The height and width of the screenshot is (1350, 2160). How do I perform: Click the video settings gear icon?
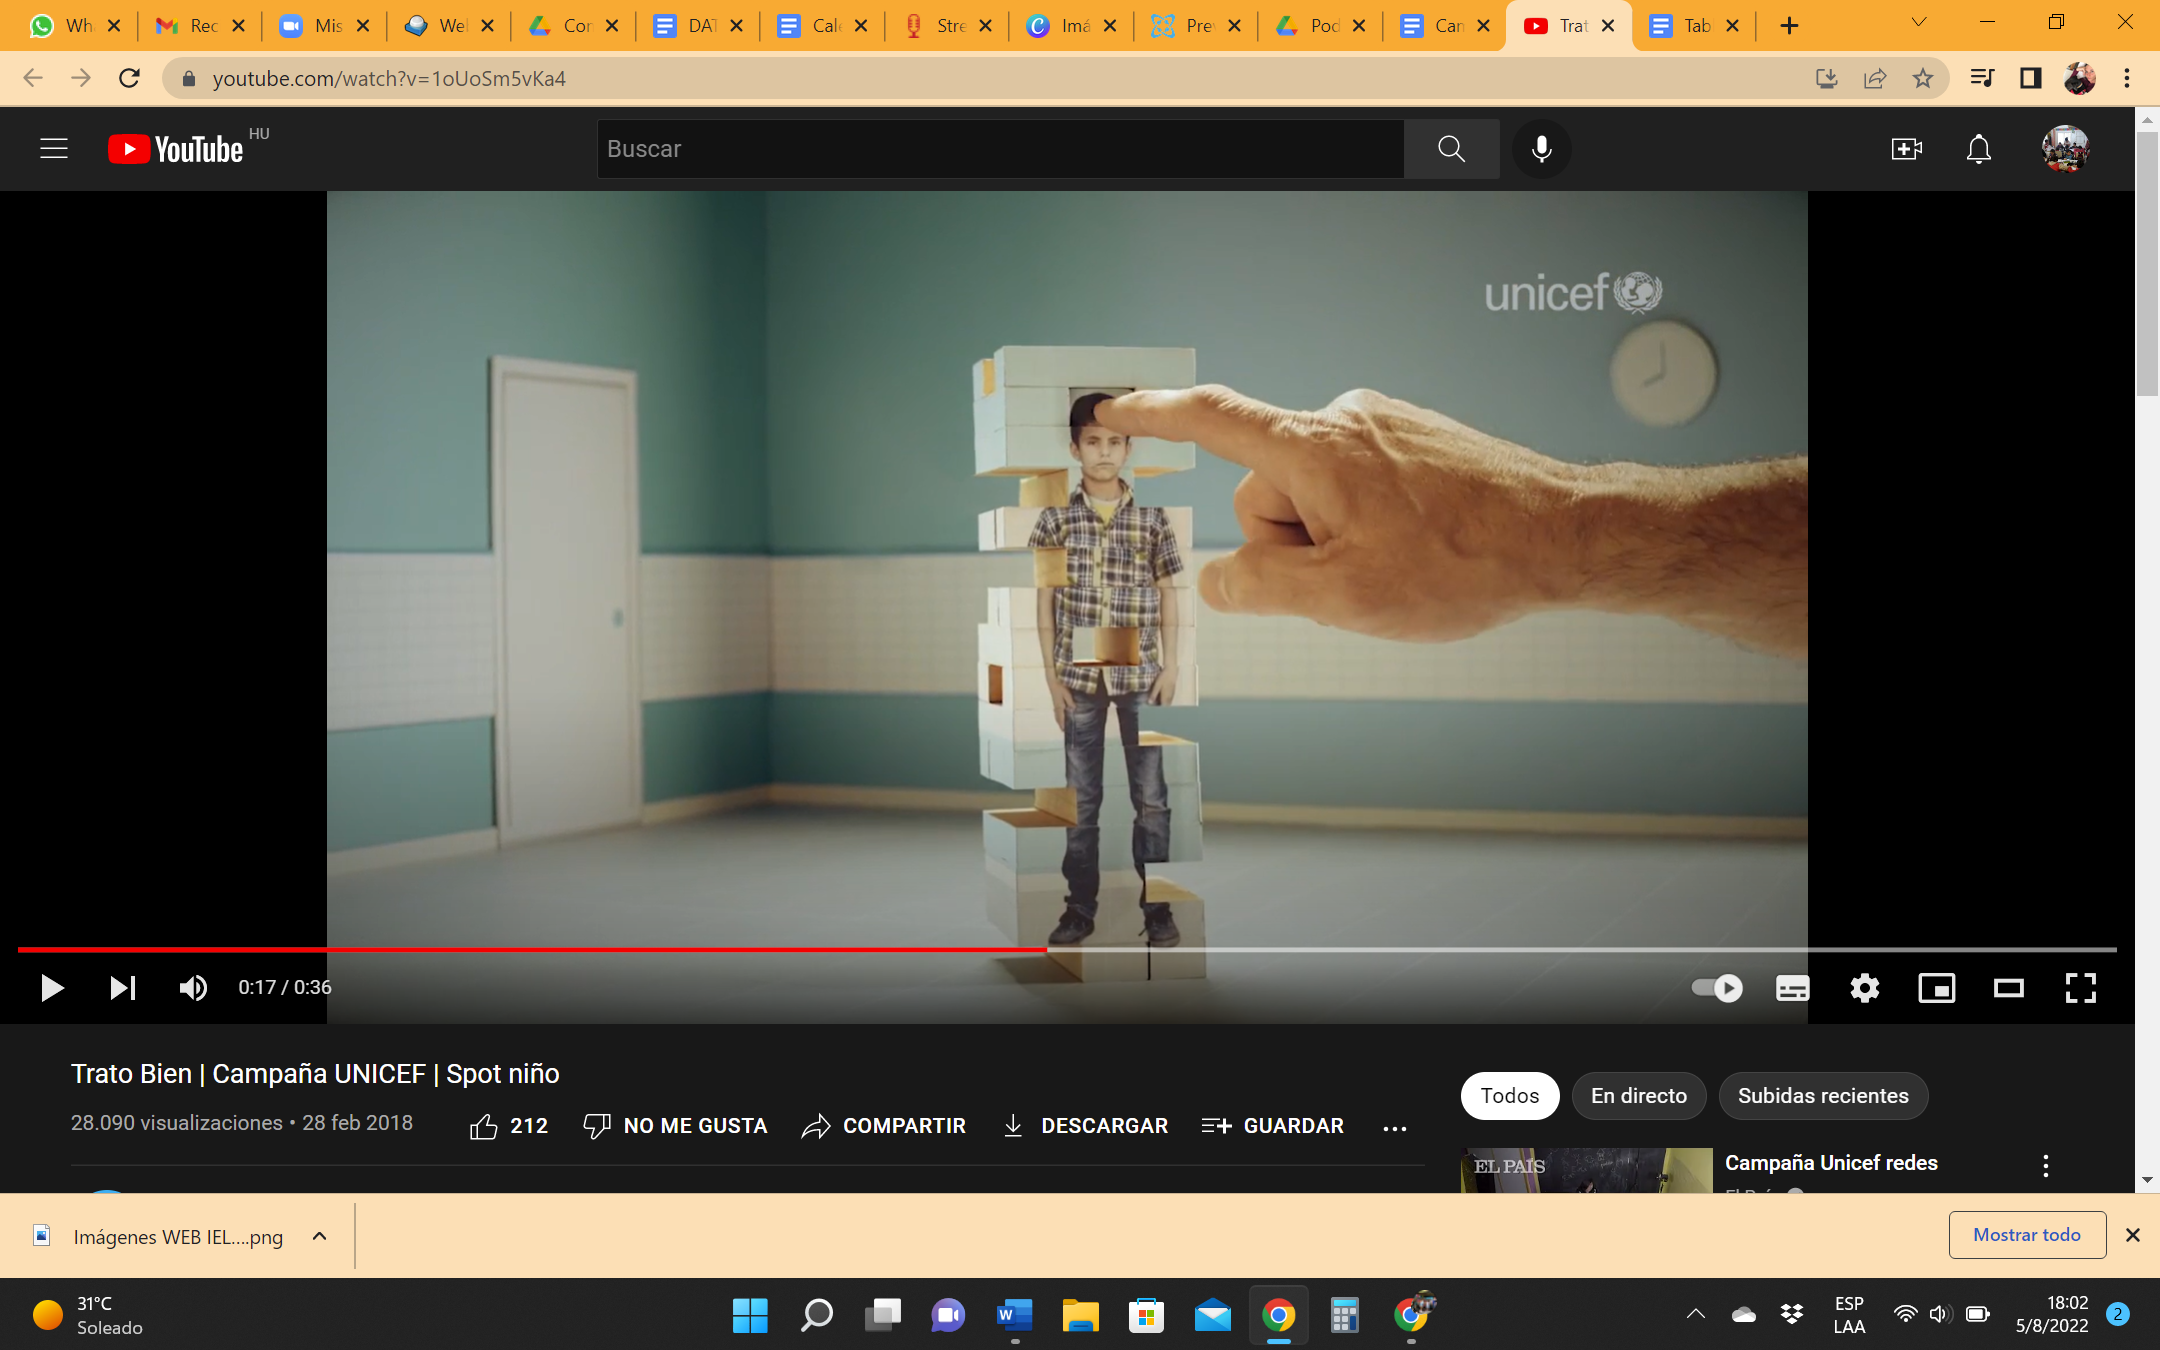pos(1864,988)
